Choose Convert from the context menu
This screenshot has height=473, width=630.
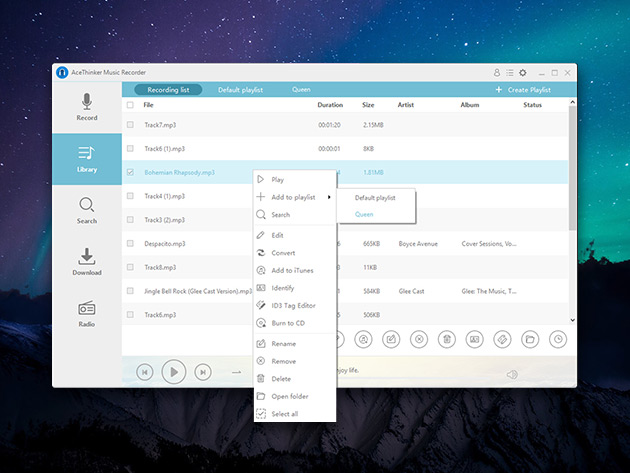point(295,253)
